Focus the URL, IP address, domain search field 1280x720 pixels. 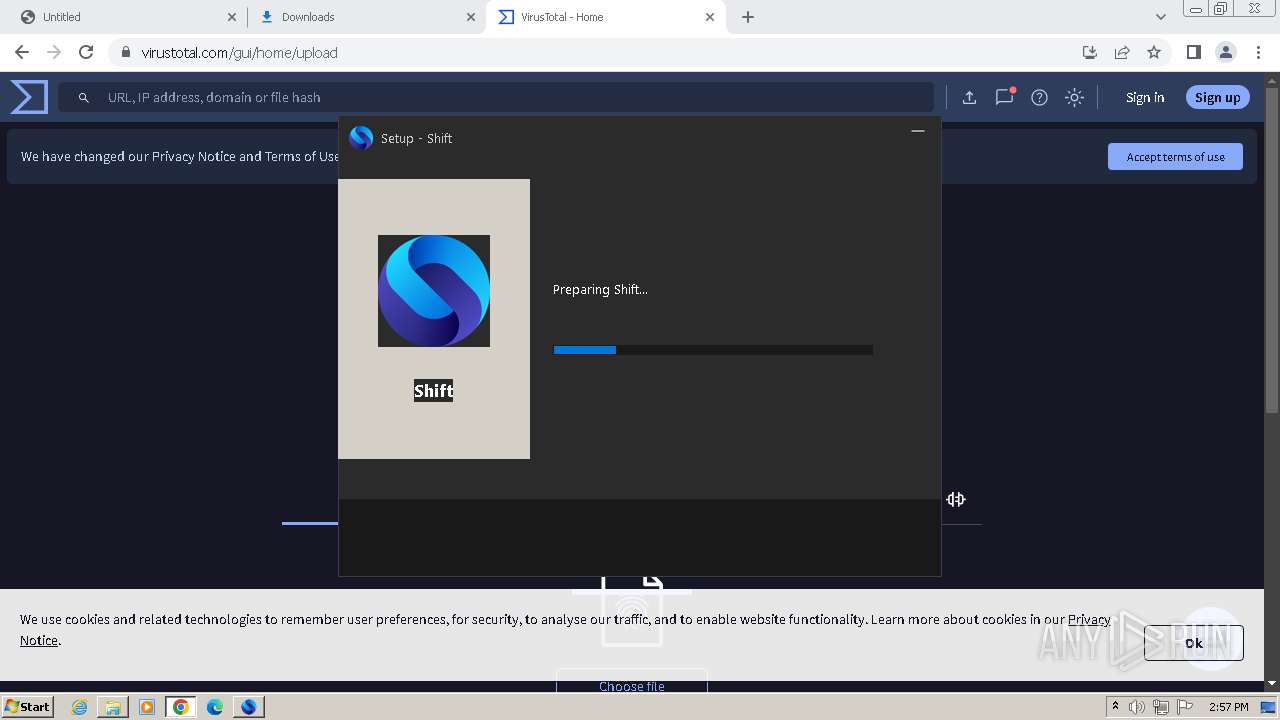[x=495, y=97]
